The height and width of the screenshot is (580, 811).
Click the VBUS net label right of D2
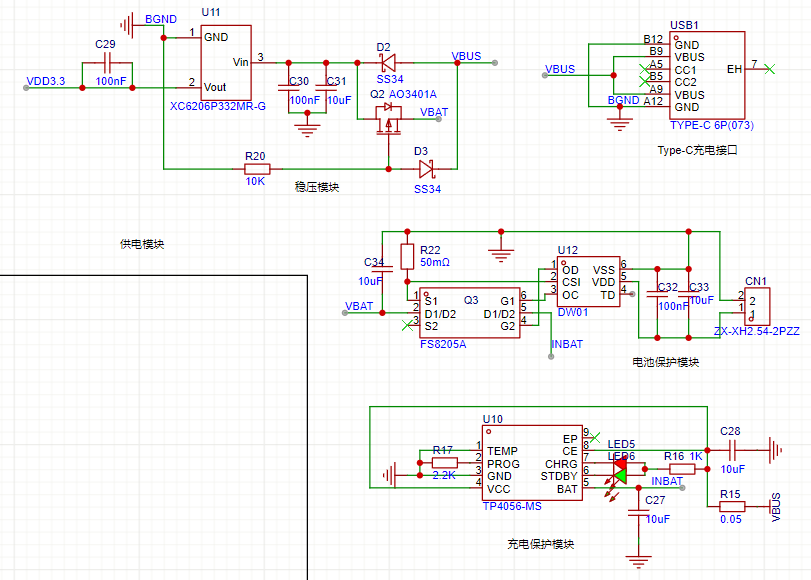466,56
